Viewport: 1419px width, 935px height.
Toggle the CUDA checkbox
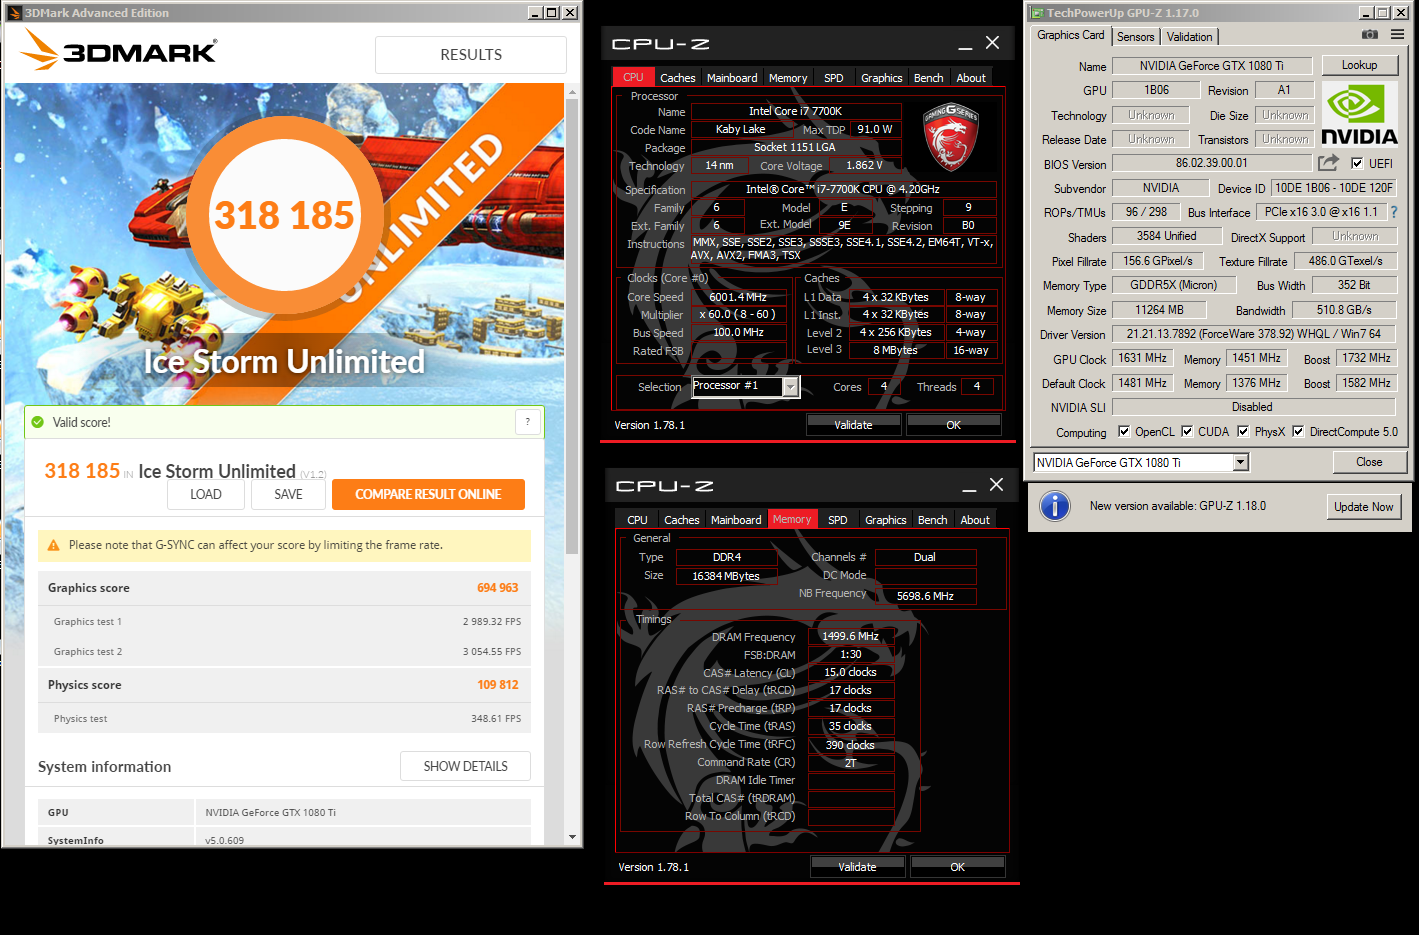tap(1187, 432)
